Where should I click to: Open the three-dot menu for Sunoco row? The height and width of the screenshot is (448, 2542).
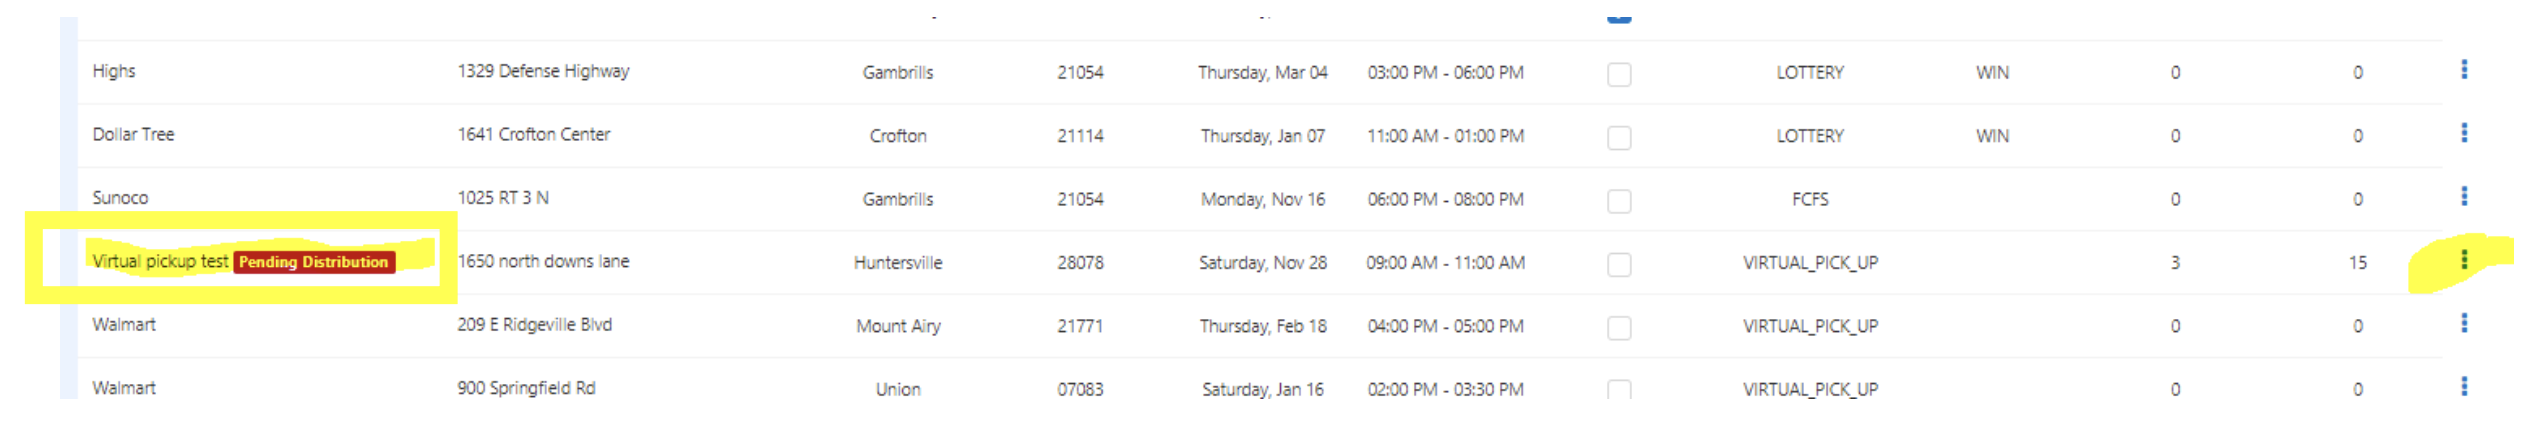click(2464, 197)
